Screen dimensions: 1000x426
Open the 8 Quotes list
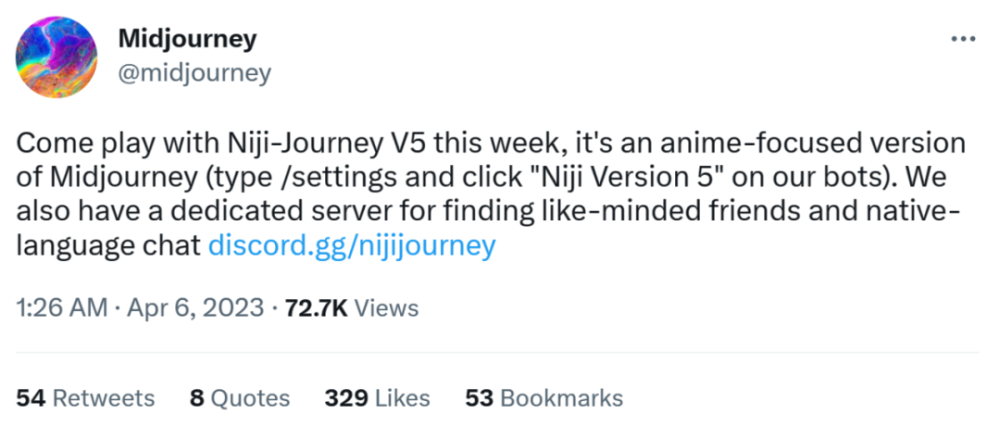click(x=240, y=398)
